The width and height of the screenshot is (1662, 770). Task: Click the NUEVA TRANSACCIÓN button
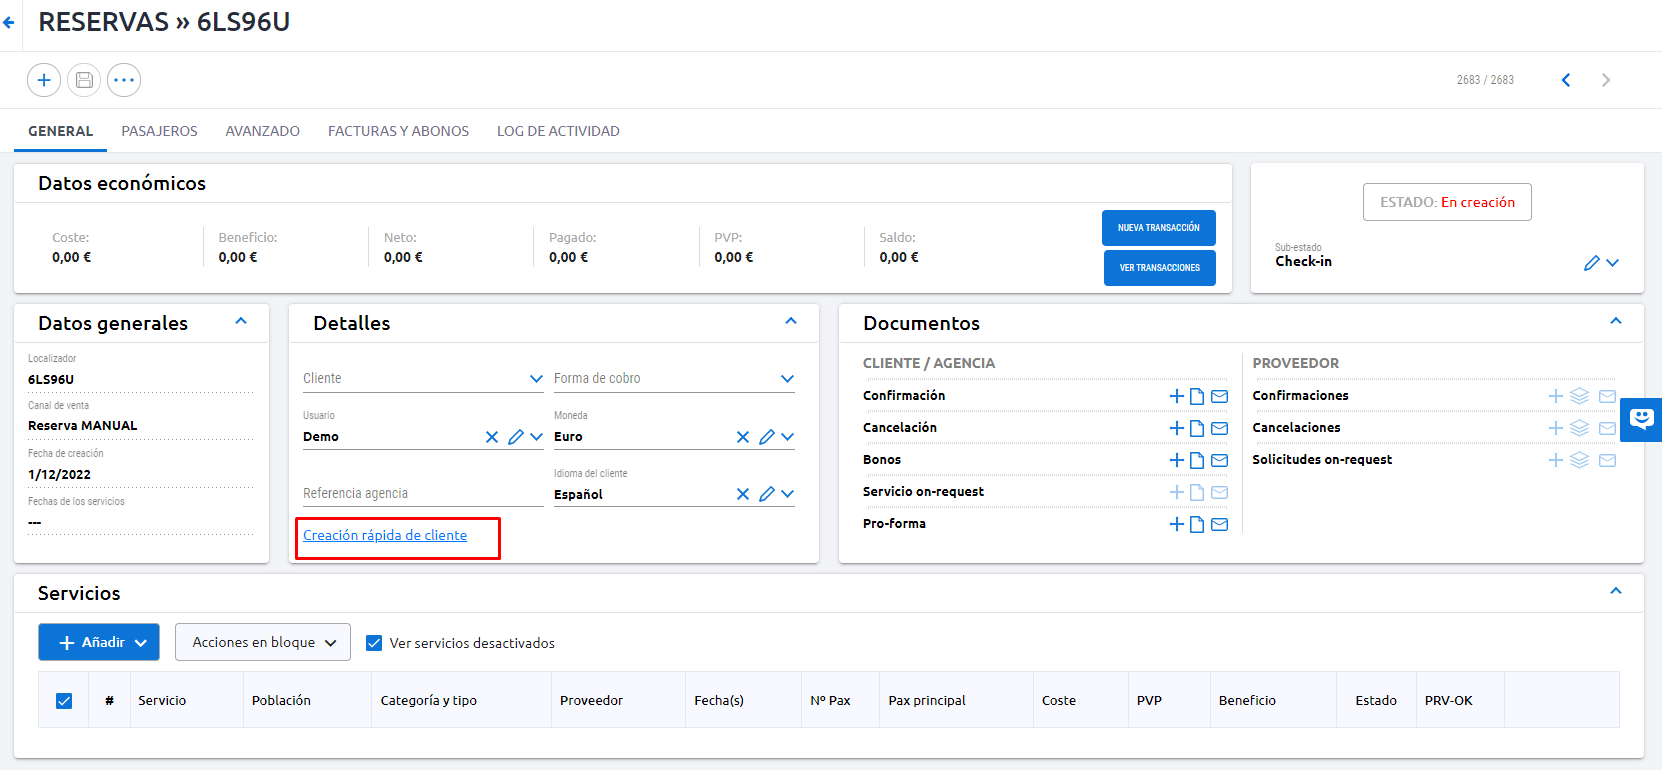click(x=1159, y=228)
